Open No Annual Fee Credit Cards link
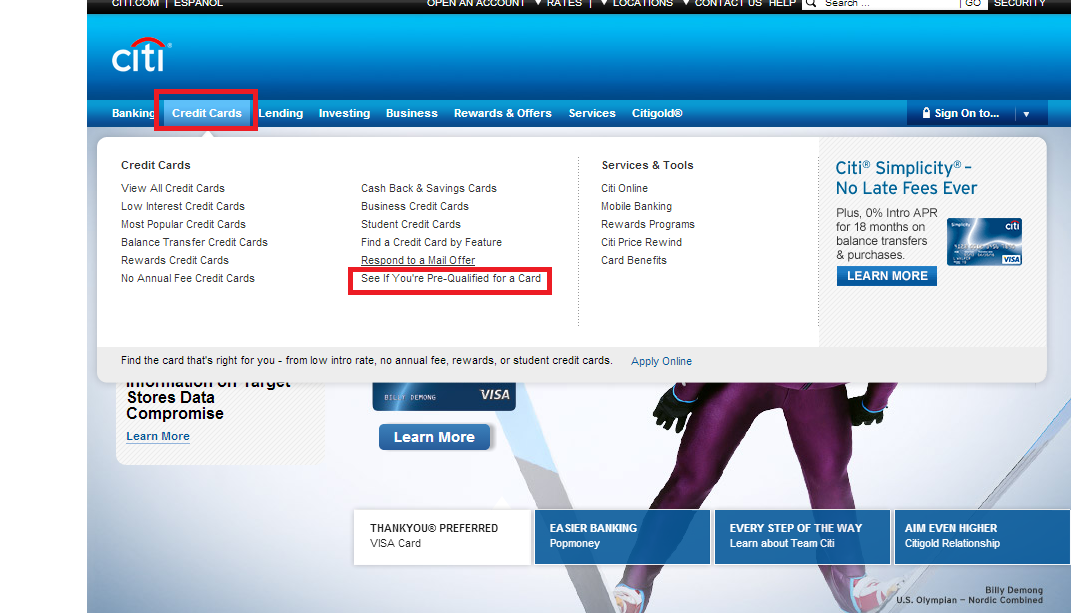This screenshot has height=613, width=1089. (188, 278)
